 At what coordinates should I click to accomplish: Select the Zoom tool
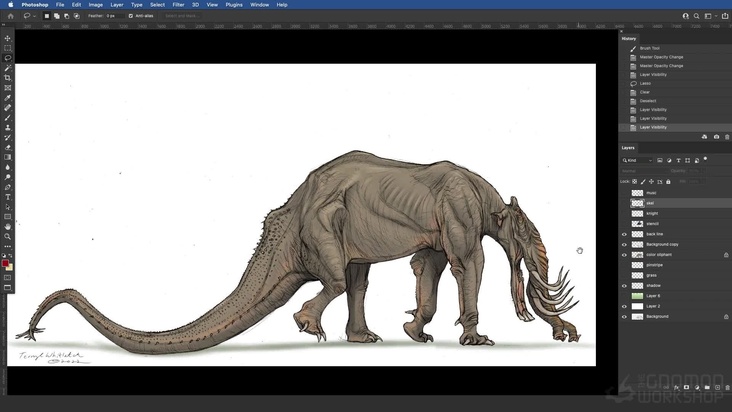pos(7,237)
